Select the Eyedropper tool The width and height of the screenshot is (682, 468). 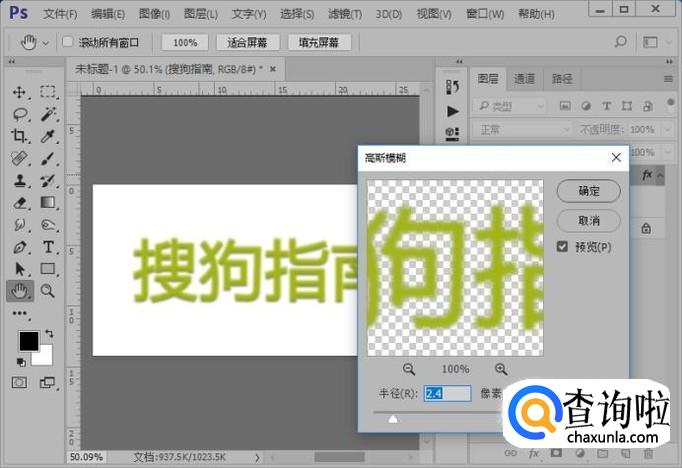[48, 136]
